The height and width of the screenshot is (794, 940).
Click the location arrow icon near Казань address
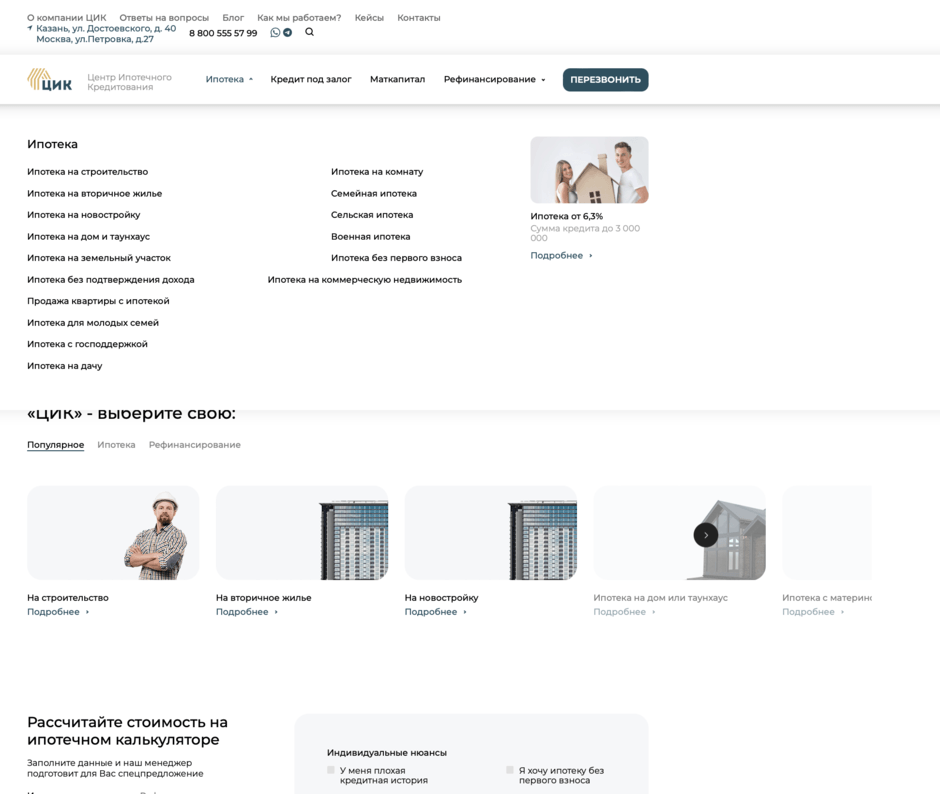30,28
